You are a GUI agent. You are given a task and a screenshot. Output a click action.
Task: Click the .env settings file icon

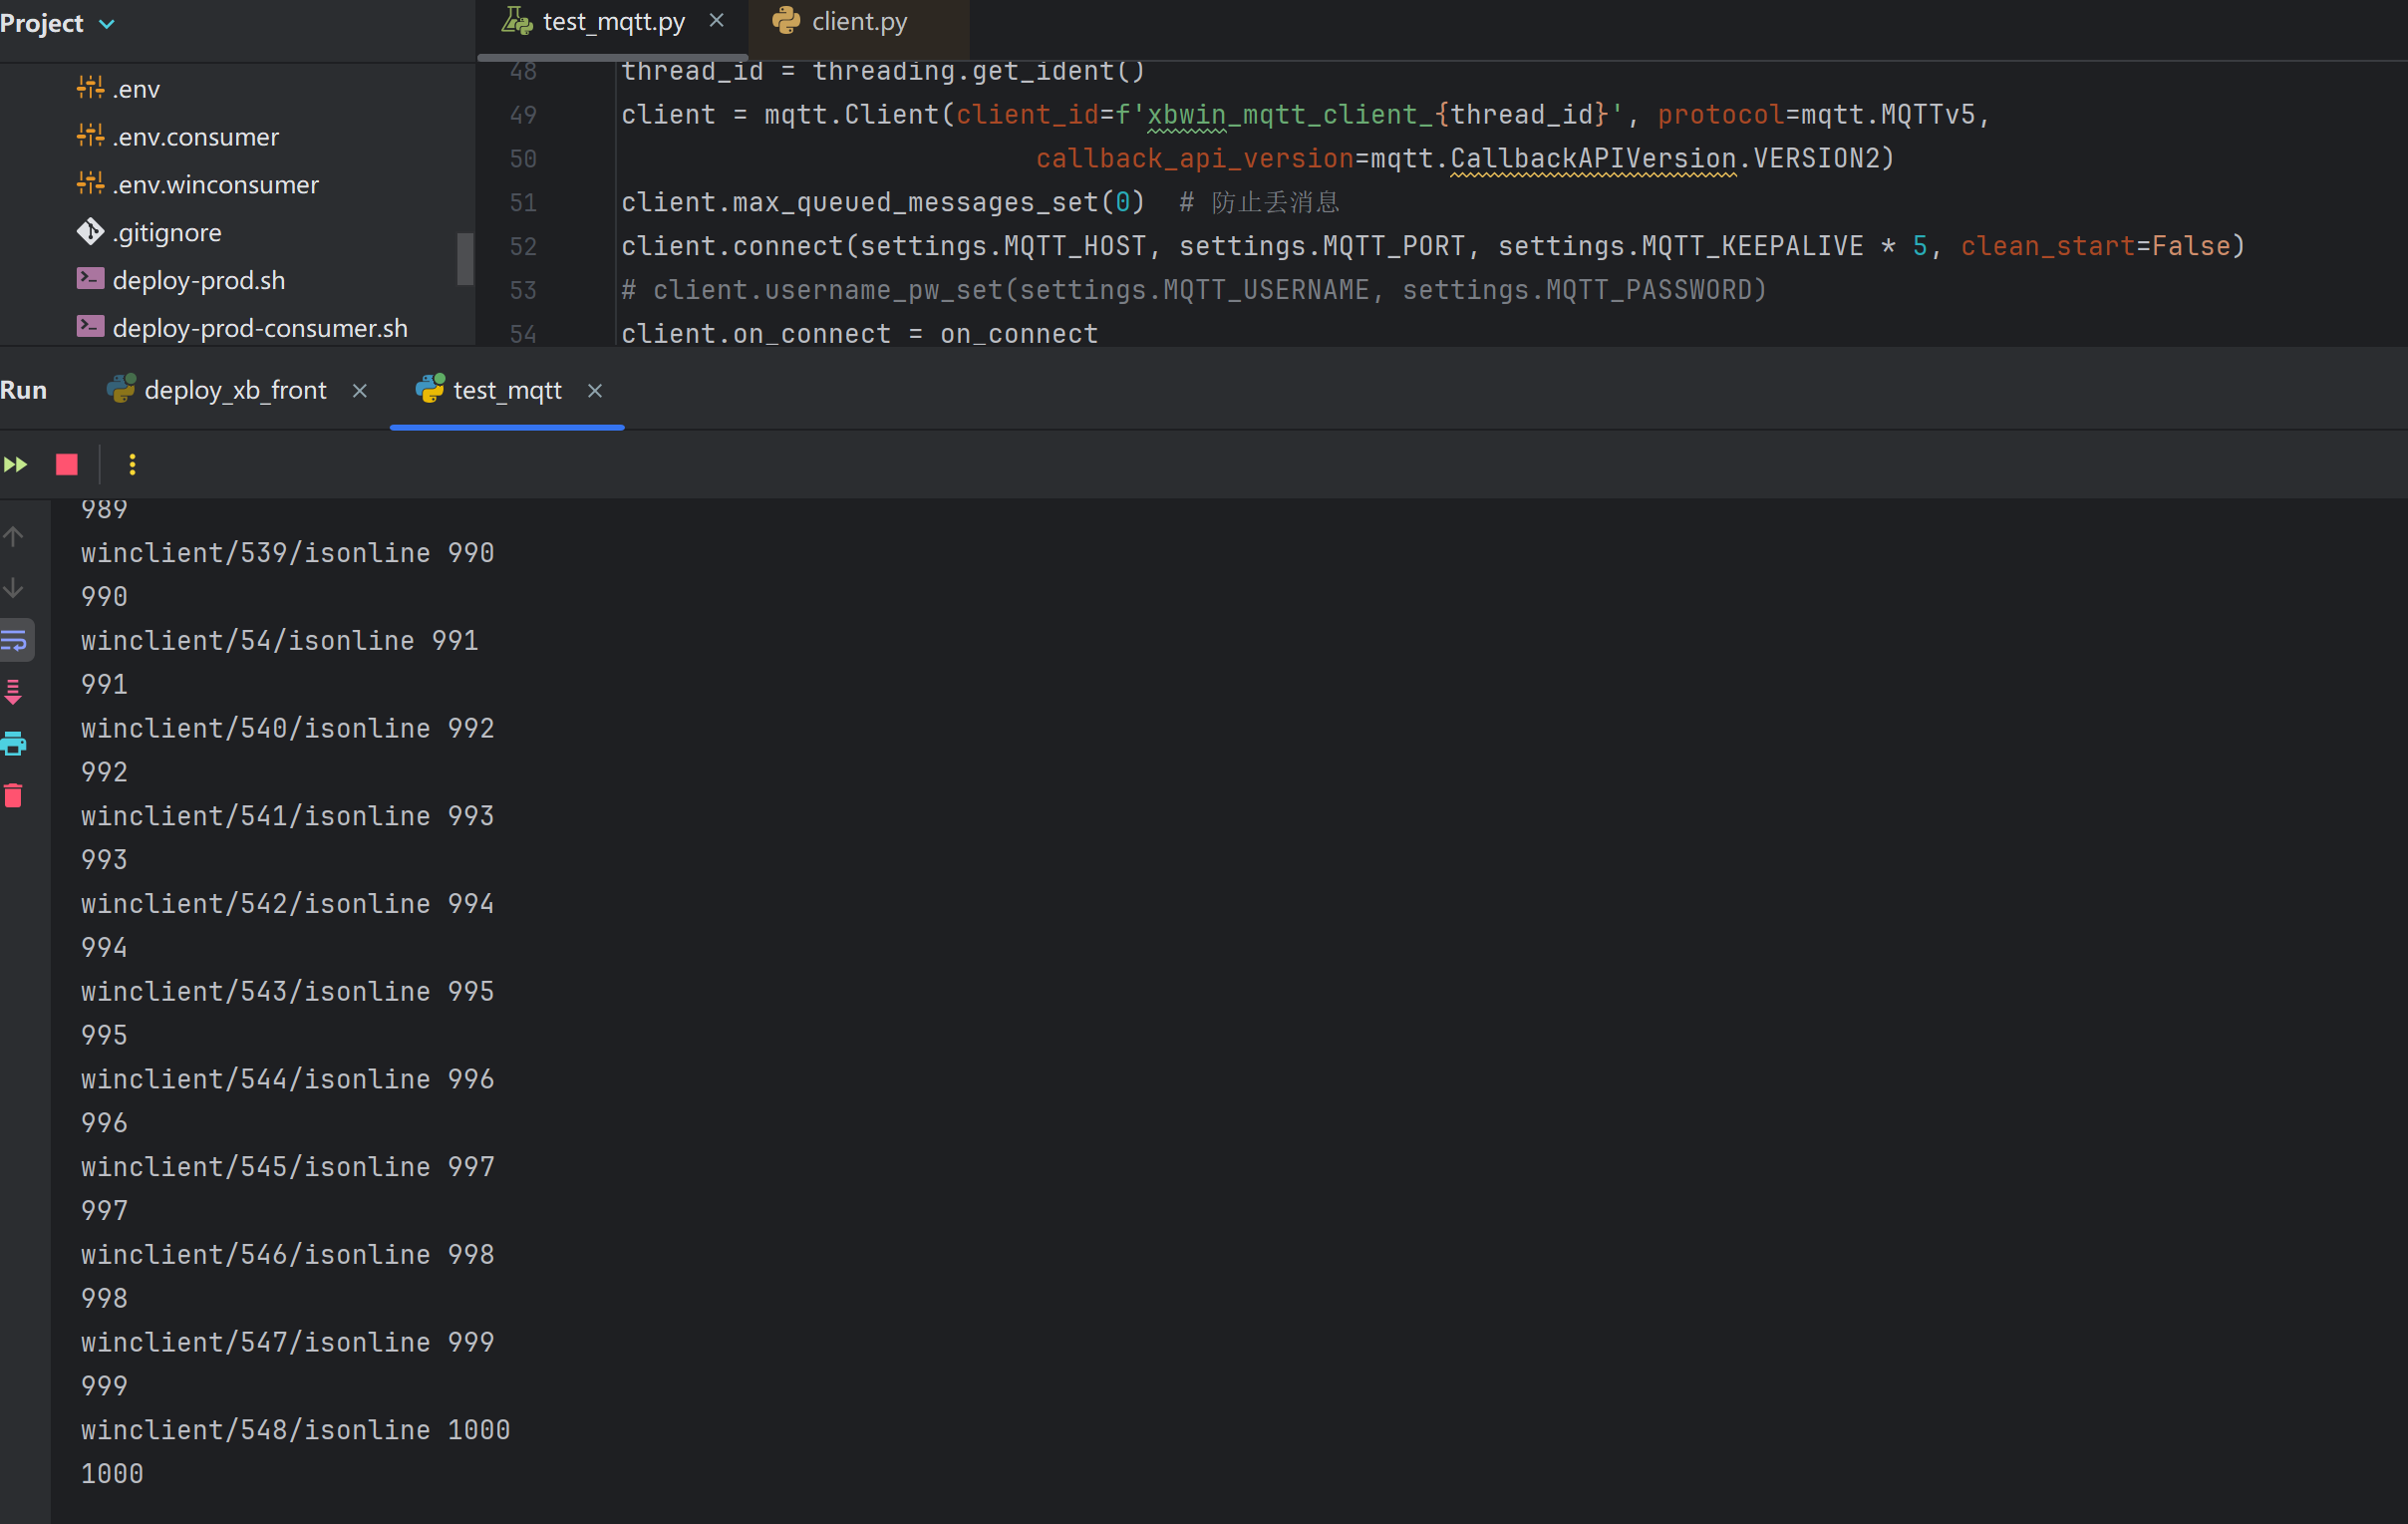pos(90,88)
